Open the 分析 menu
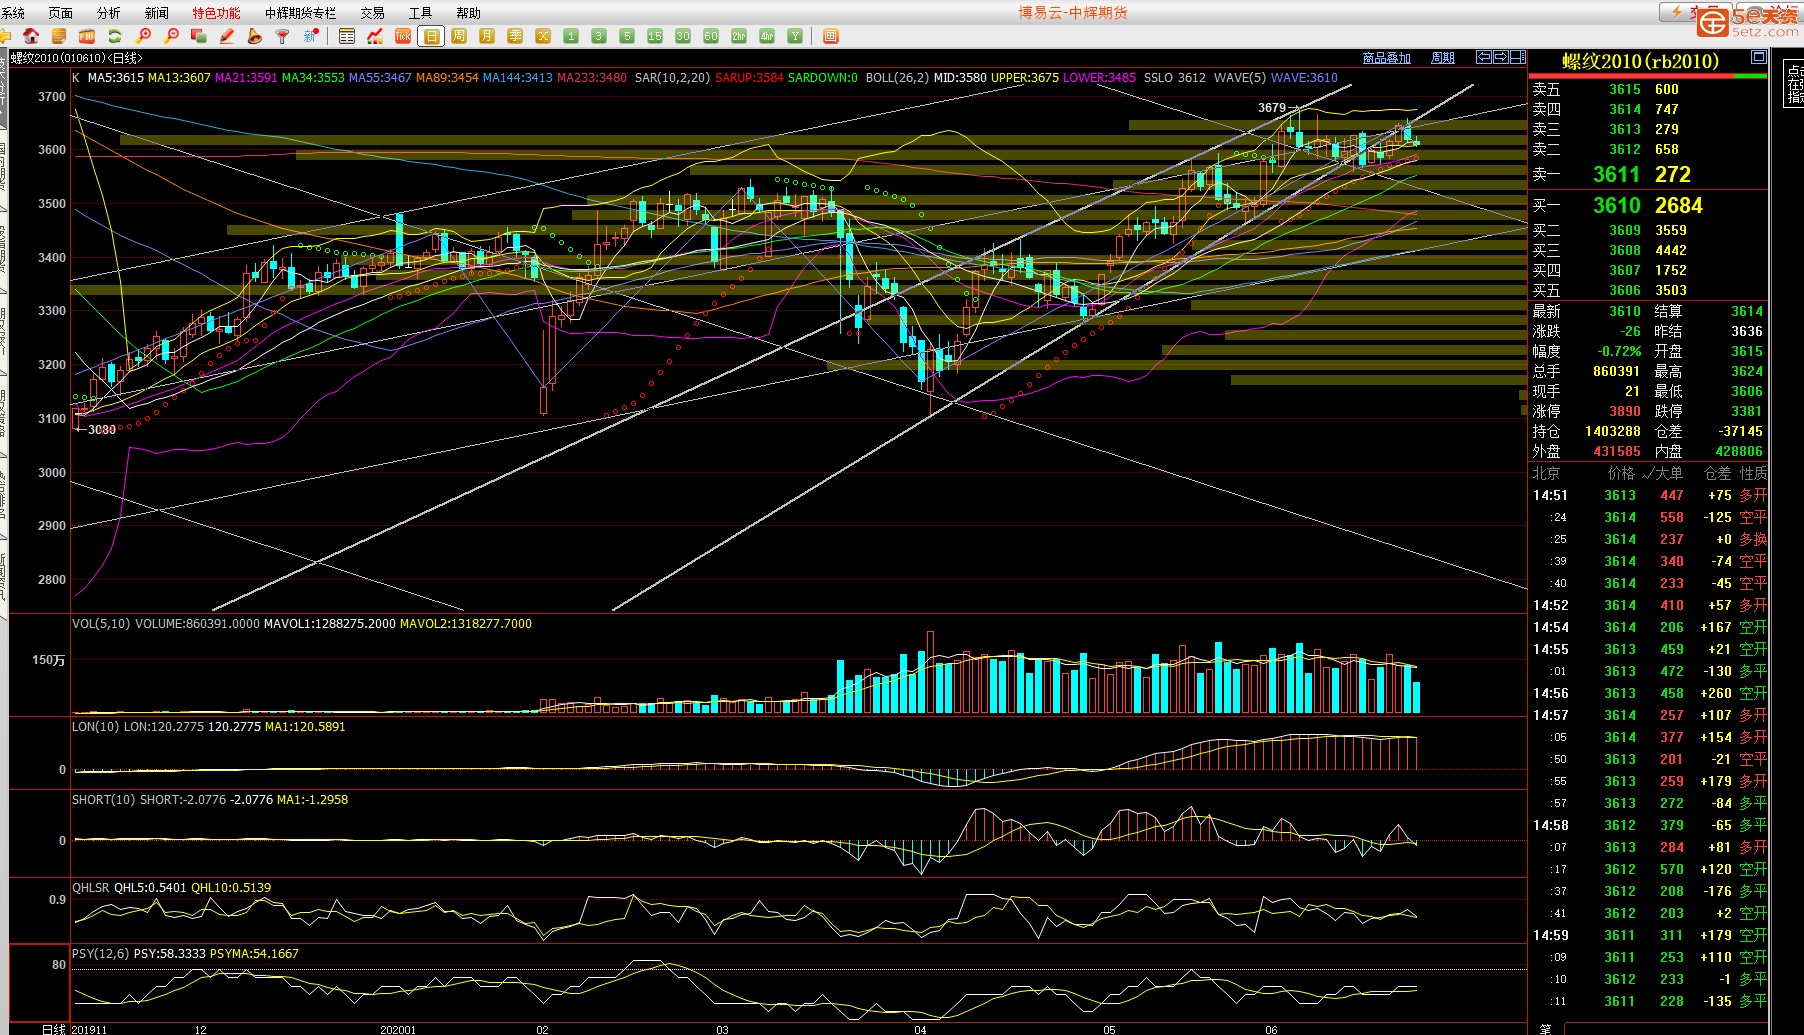 coord(109,13)
